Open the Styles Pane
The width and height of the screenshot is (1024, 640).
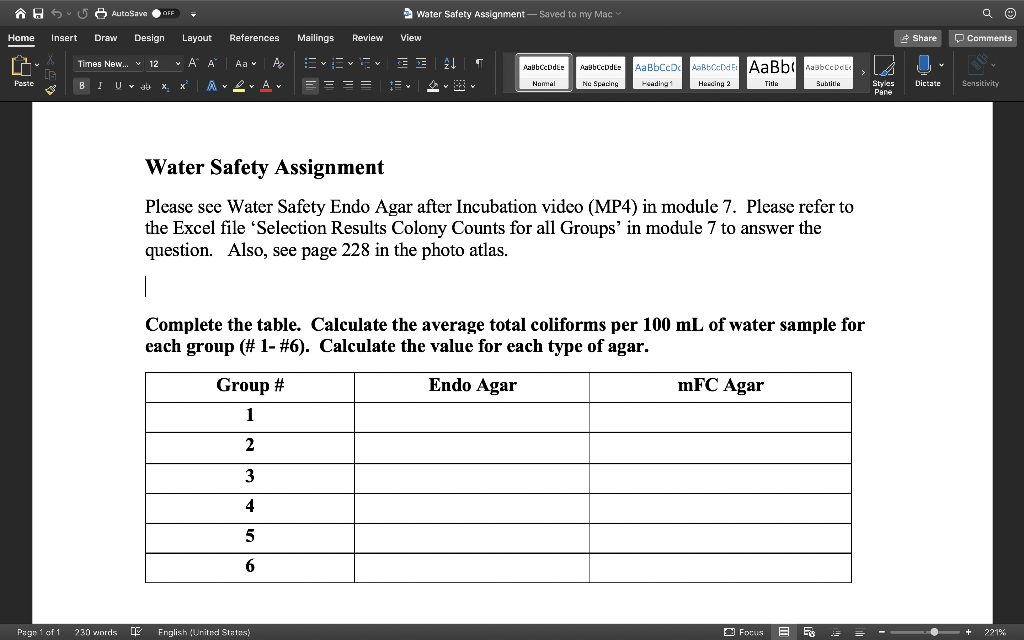click(x=884, y=72)
